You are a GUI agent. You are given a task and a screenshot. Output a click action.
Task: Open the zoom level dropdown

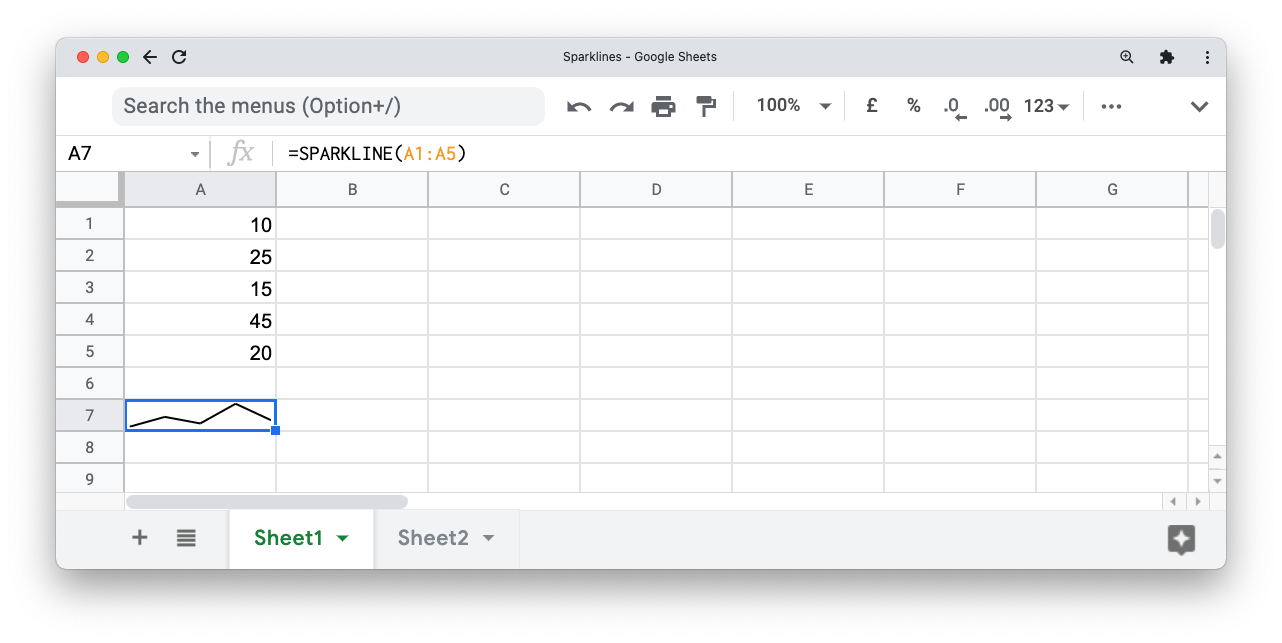pos(792,105)
